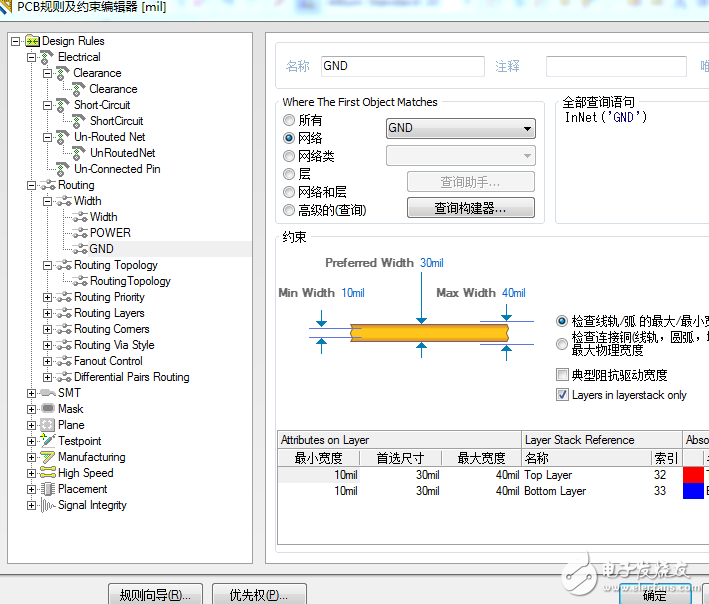
Task: Click the 确定 confirm button
Action: pyautogui.click(x=655, y=595)
